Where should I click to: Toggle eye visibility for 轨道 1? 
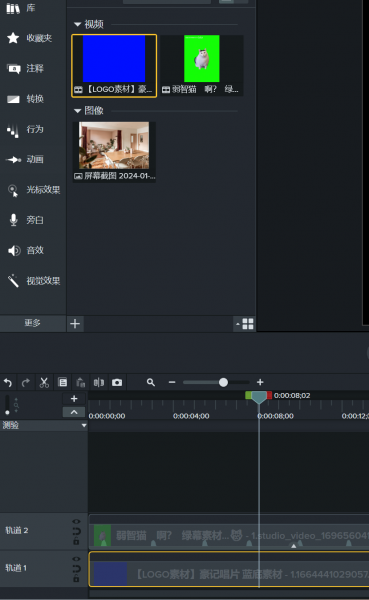click(x=77, y=559)
